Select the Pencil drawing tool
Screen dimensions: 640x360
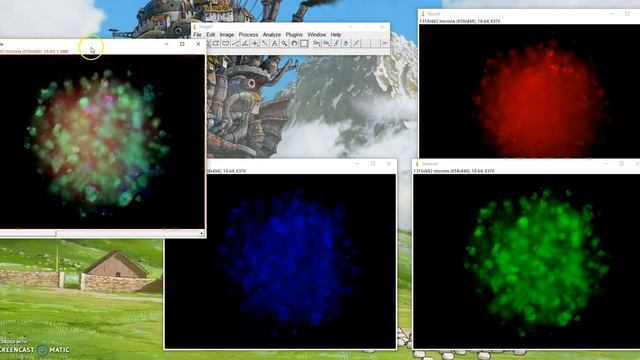(x=336, y=43)
